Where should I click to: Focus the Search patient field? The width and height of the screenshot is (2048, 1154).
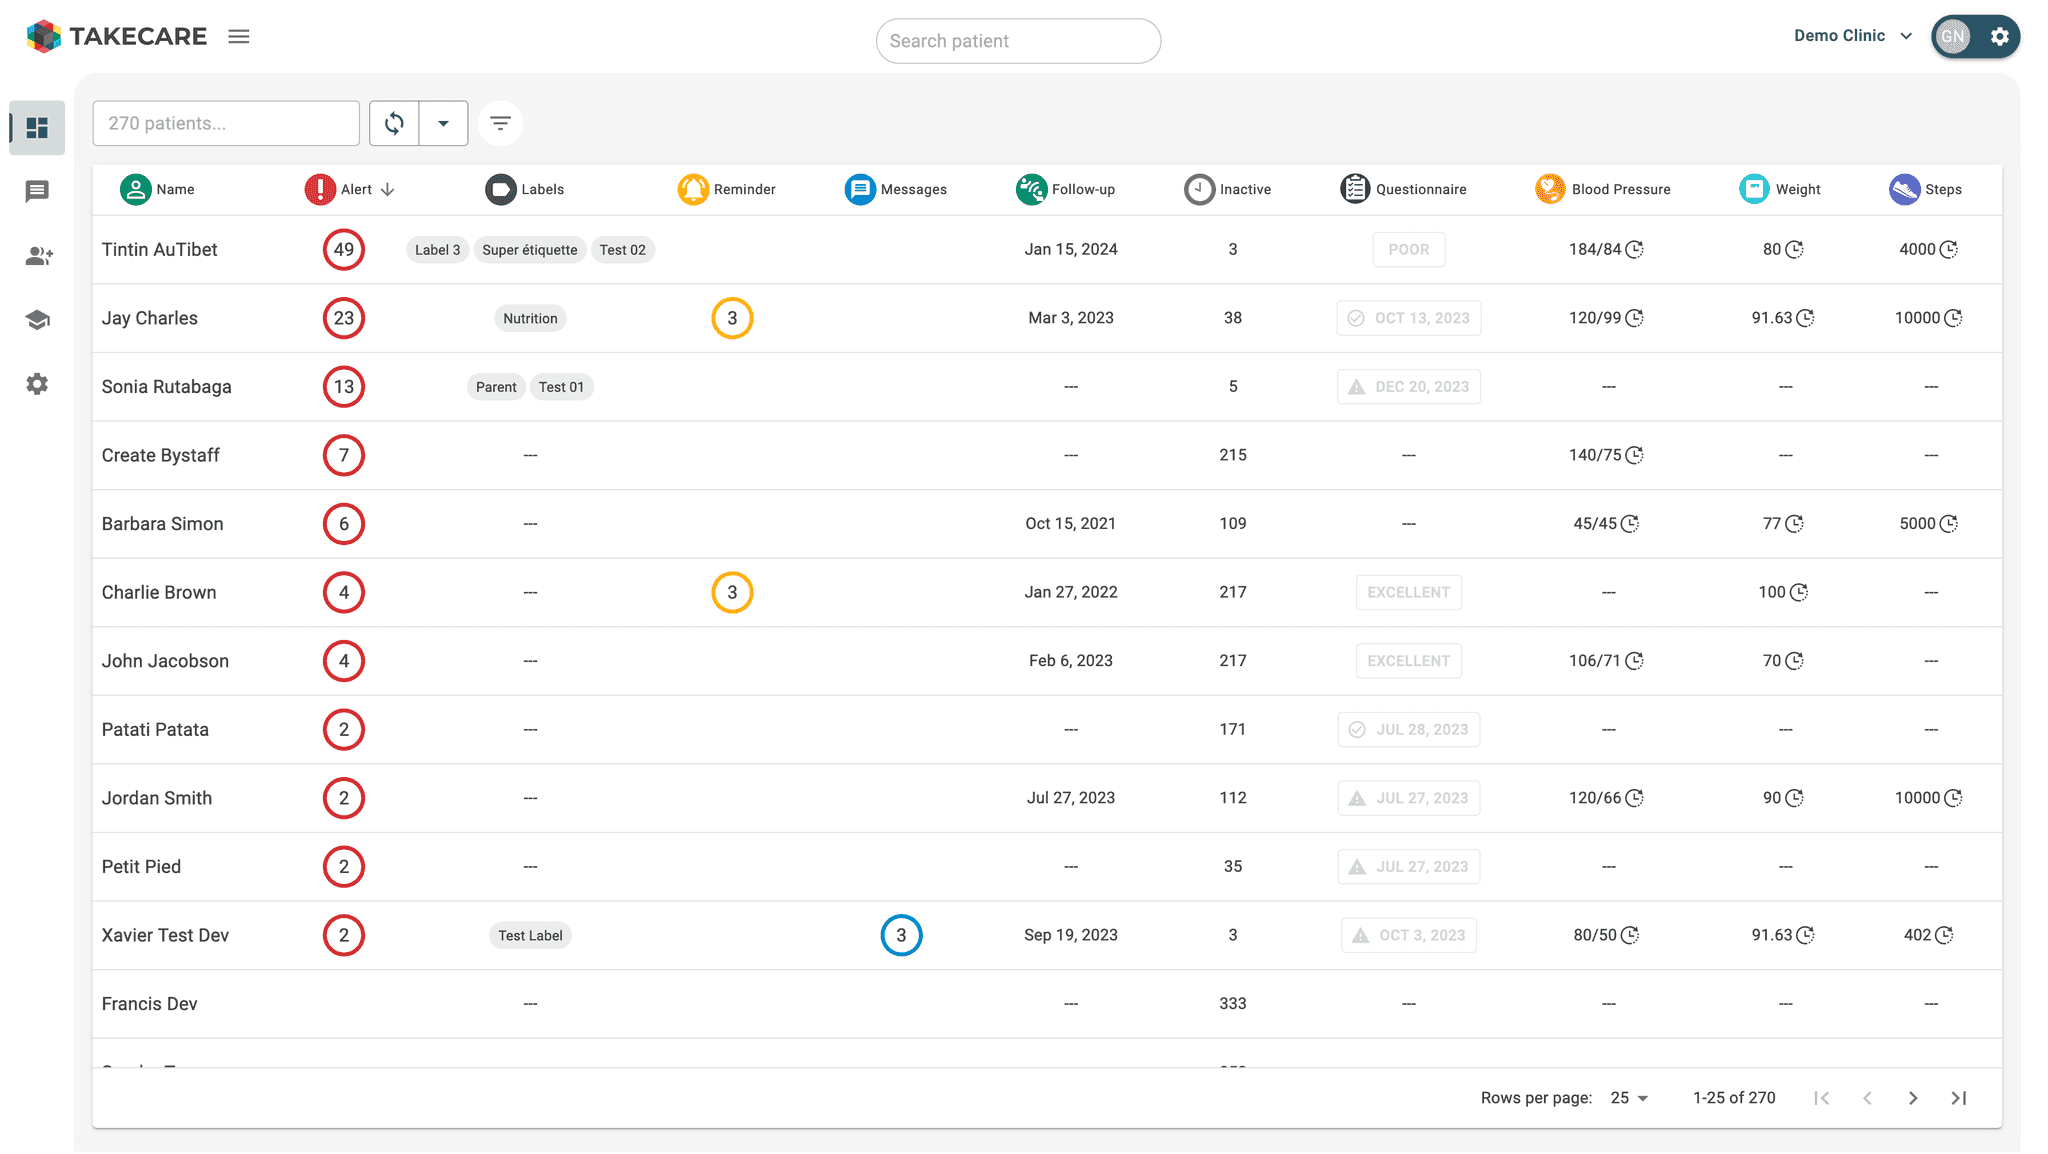pos(1018,41)
